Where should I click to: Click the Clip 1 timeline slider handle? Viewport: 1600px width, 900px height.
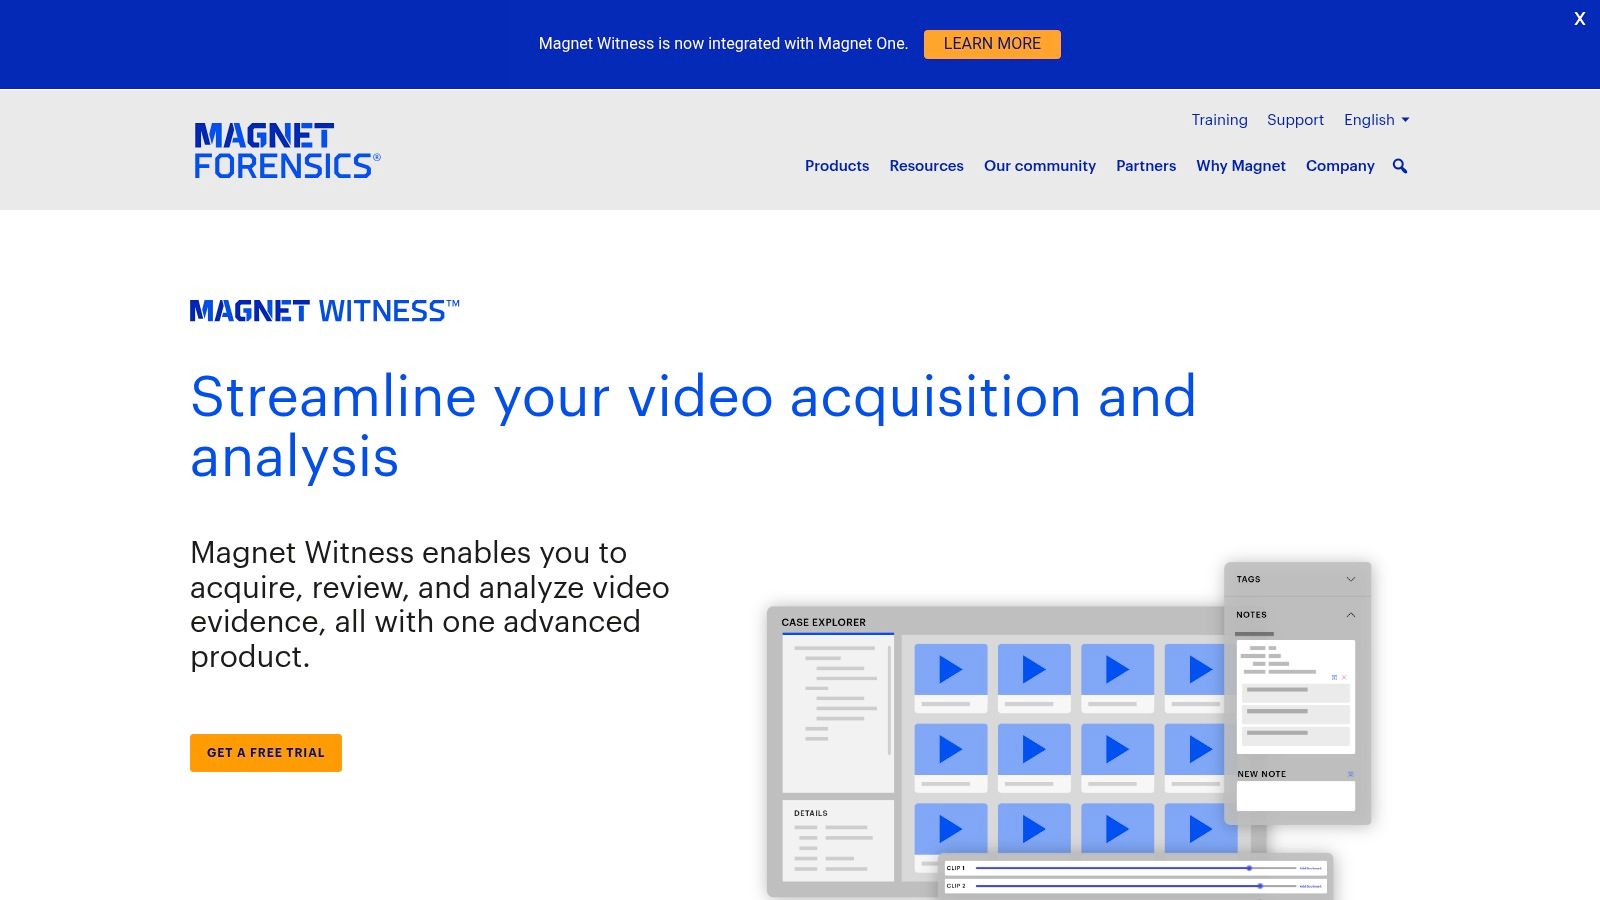(1250, 868)
